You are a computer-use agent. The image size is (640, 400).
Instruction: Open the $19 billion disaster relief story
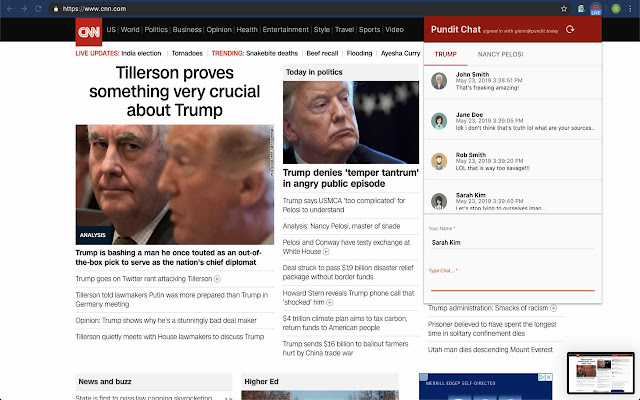(x=348, y=272)
